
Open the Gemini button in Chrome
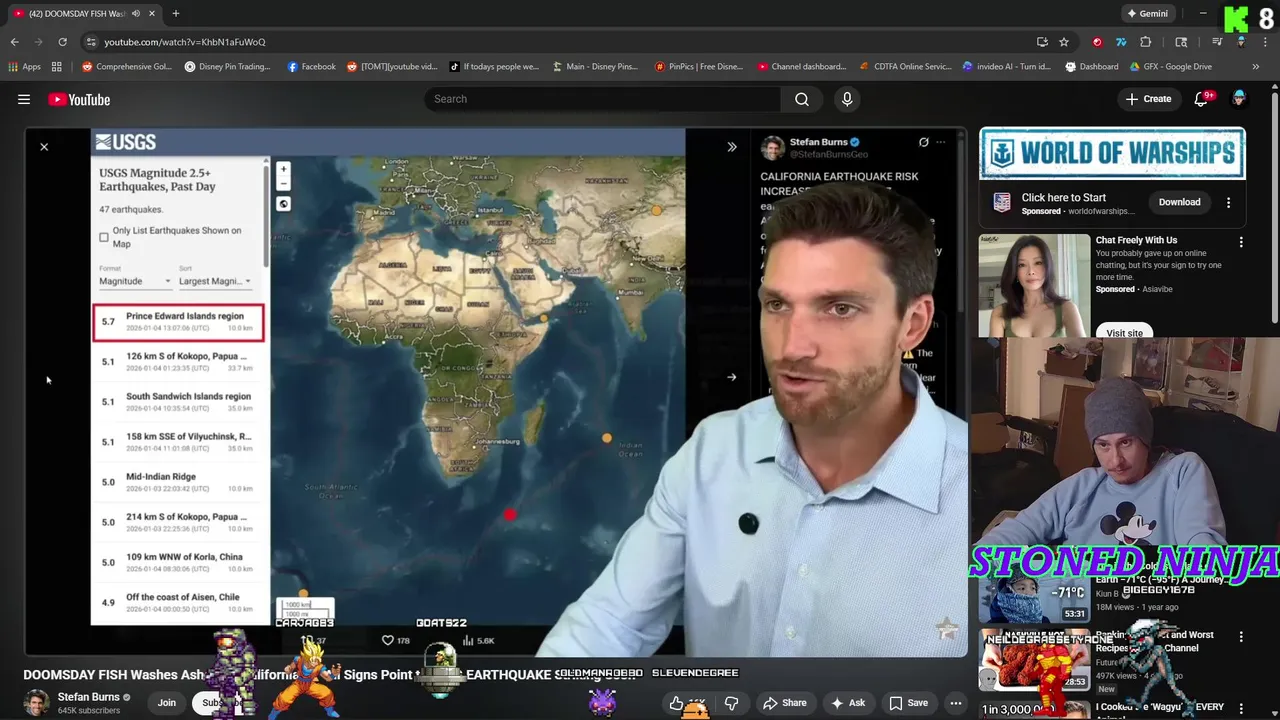click(x=1147, y=13)
